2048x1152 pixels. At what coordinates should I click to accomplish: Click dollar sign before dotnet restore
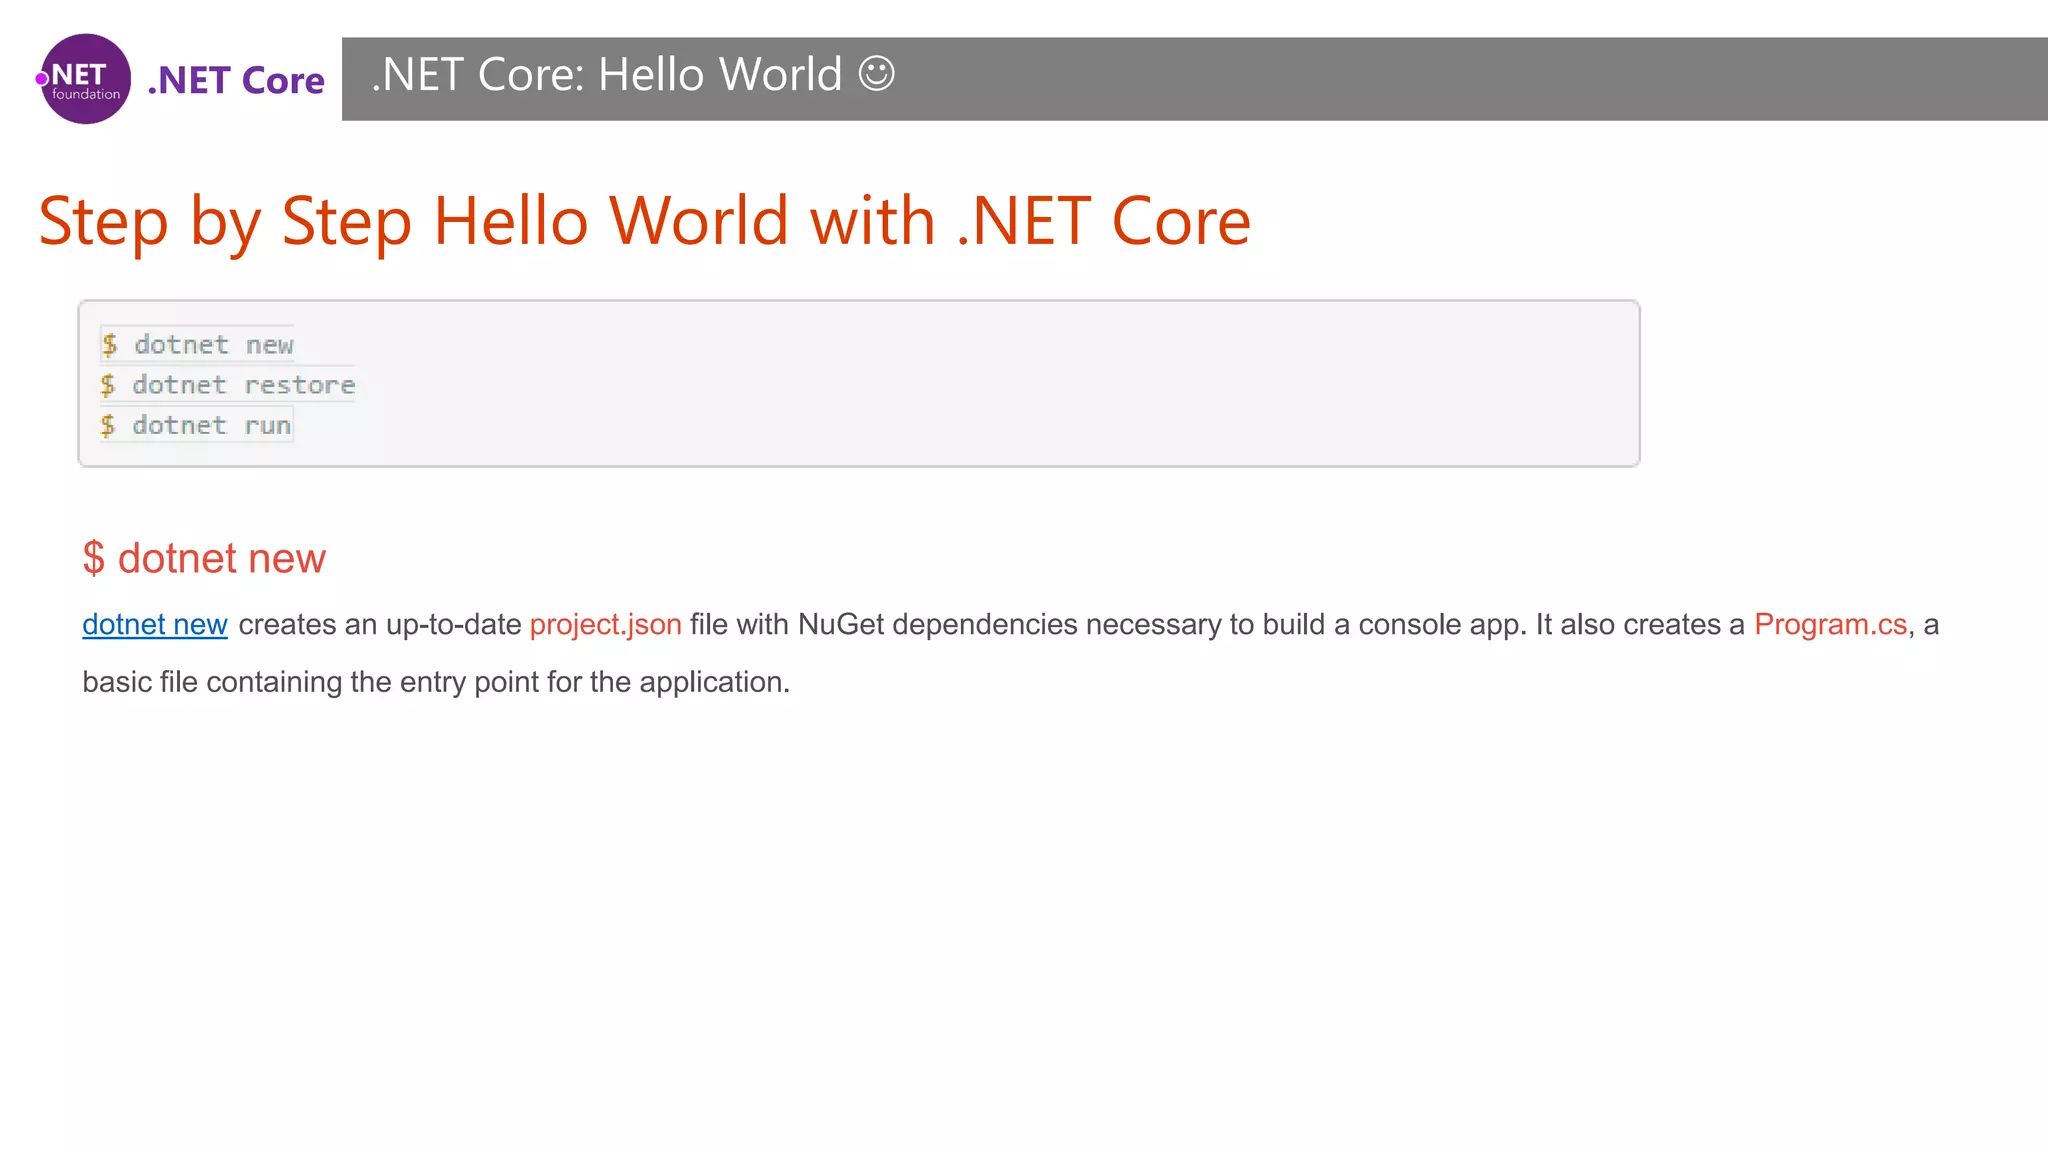(x=108, y=385)
